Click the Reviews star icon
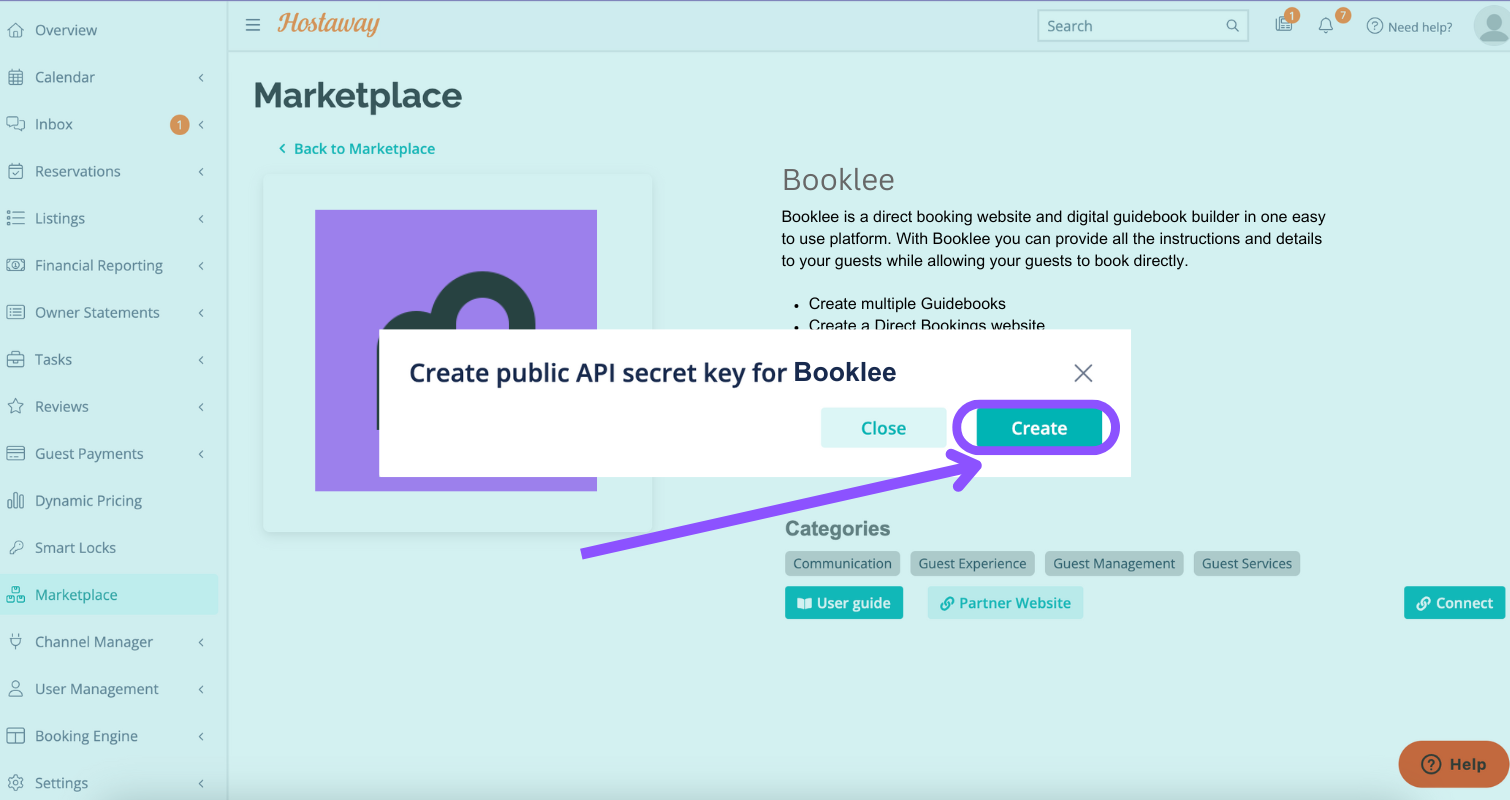Viewport: 1510px width, 800px height. pyautogui.click(x=15, y=406)
